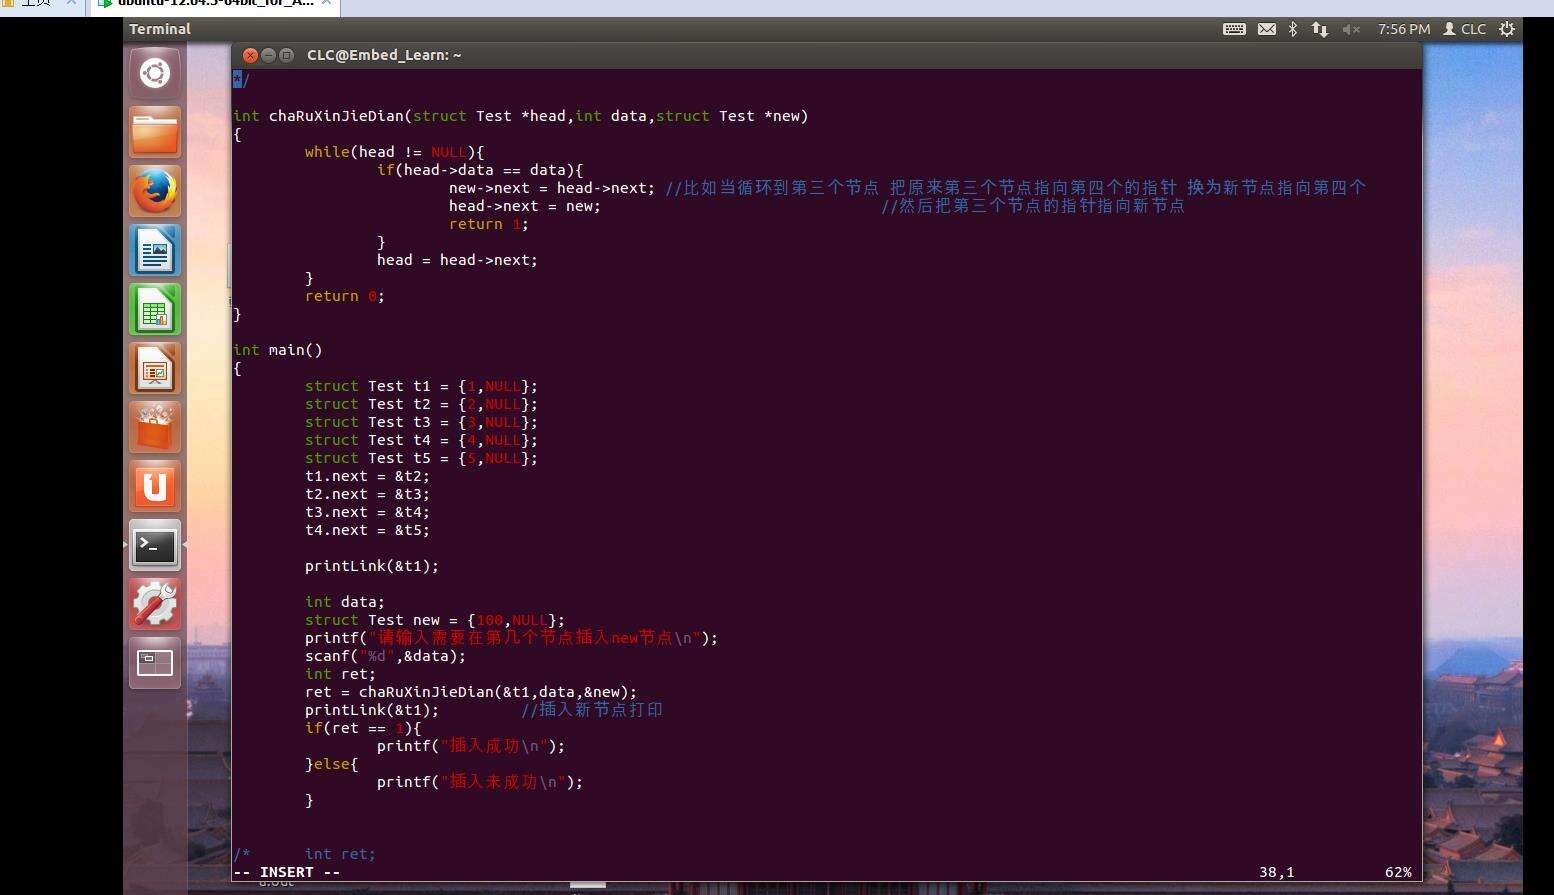The height and width of the screenshot is (895, 1554).
Task: Open the Ubuntu Software Center
Action: [x=155, y=428]
